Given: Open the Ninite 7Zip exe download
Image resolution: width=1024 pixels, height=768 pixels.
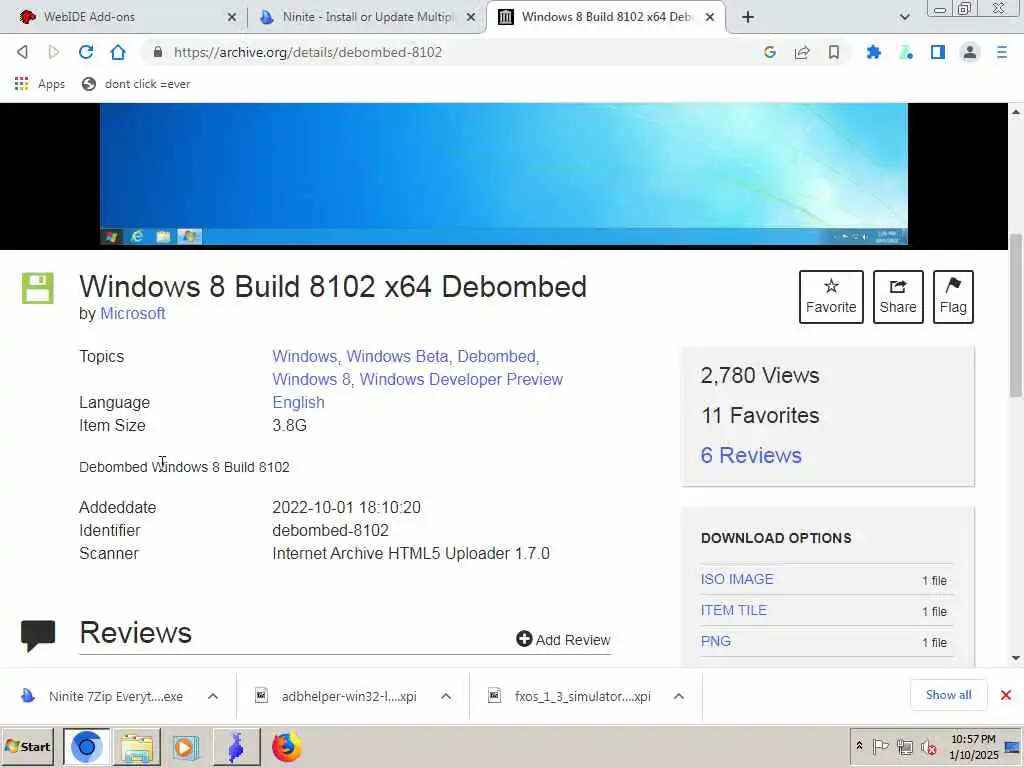Looking at the screenshot, I should point(104,696).
